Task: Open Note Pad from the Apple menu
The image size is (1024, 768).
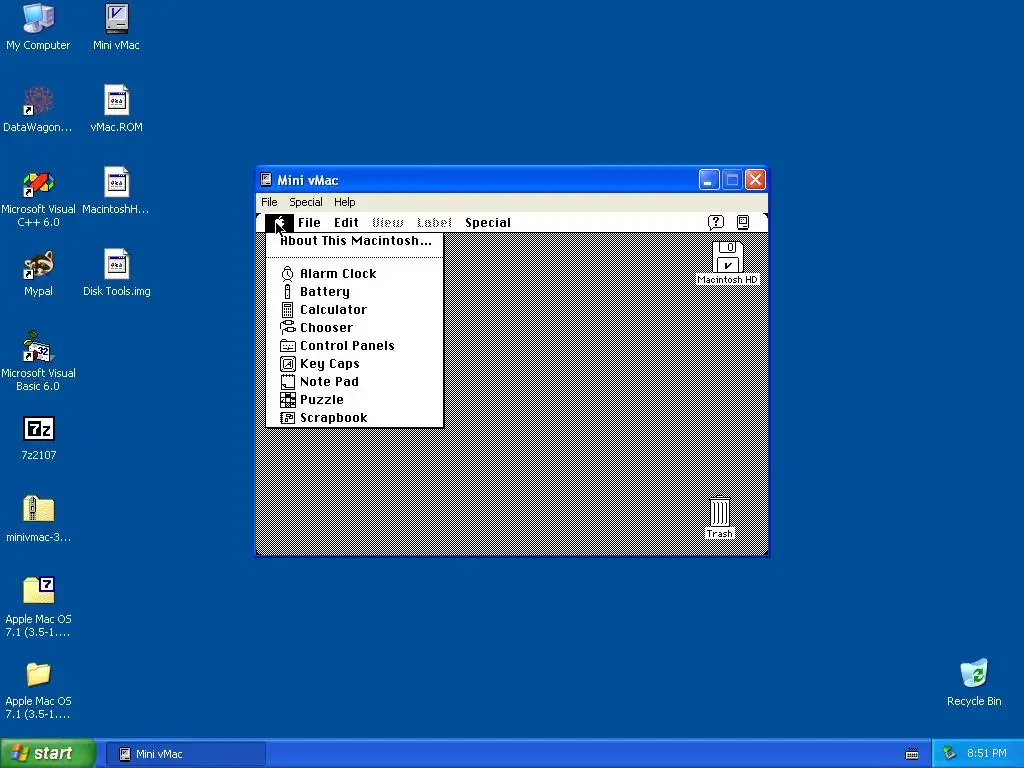Action: point(355,381)
